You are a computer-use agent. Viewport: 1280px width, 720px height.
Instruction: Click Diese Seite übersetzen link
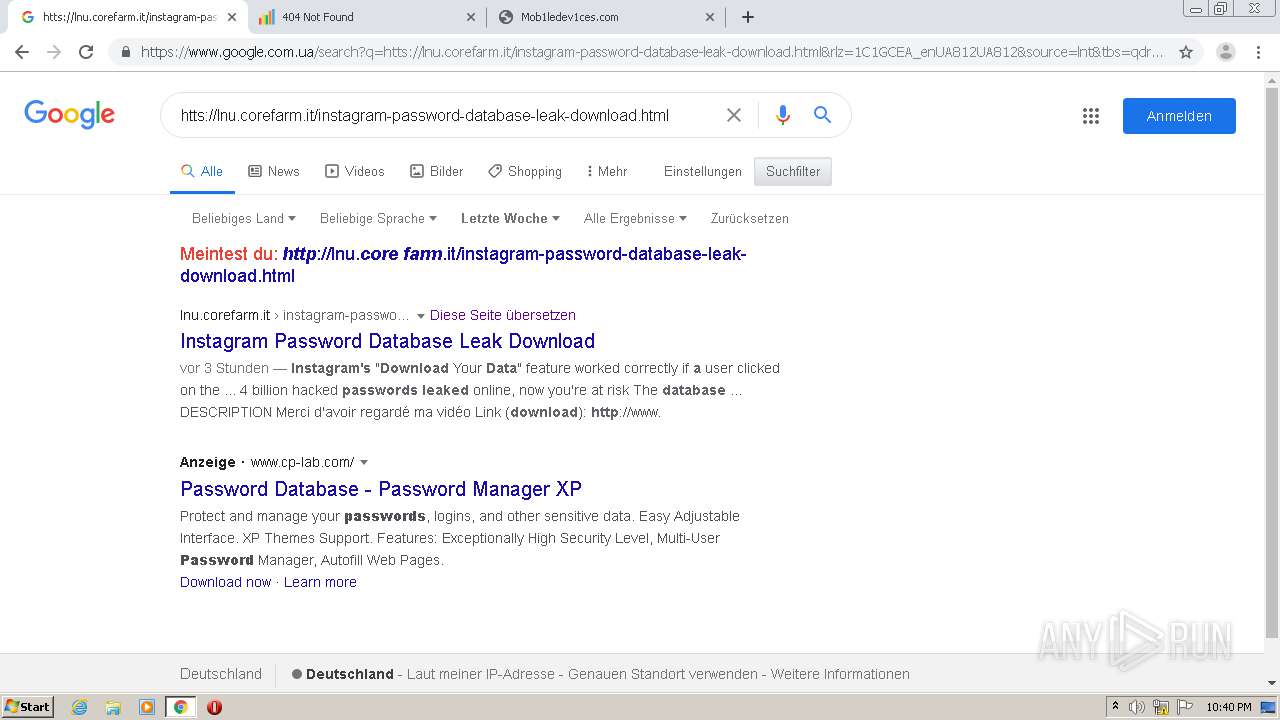[503, 315]
